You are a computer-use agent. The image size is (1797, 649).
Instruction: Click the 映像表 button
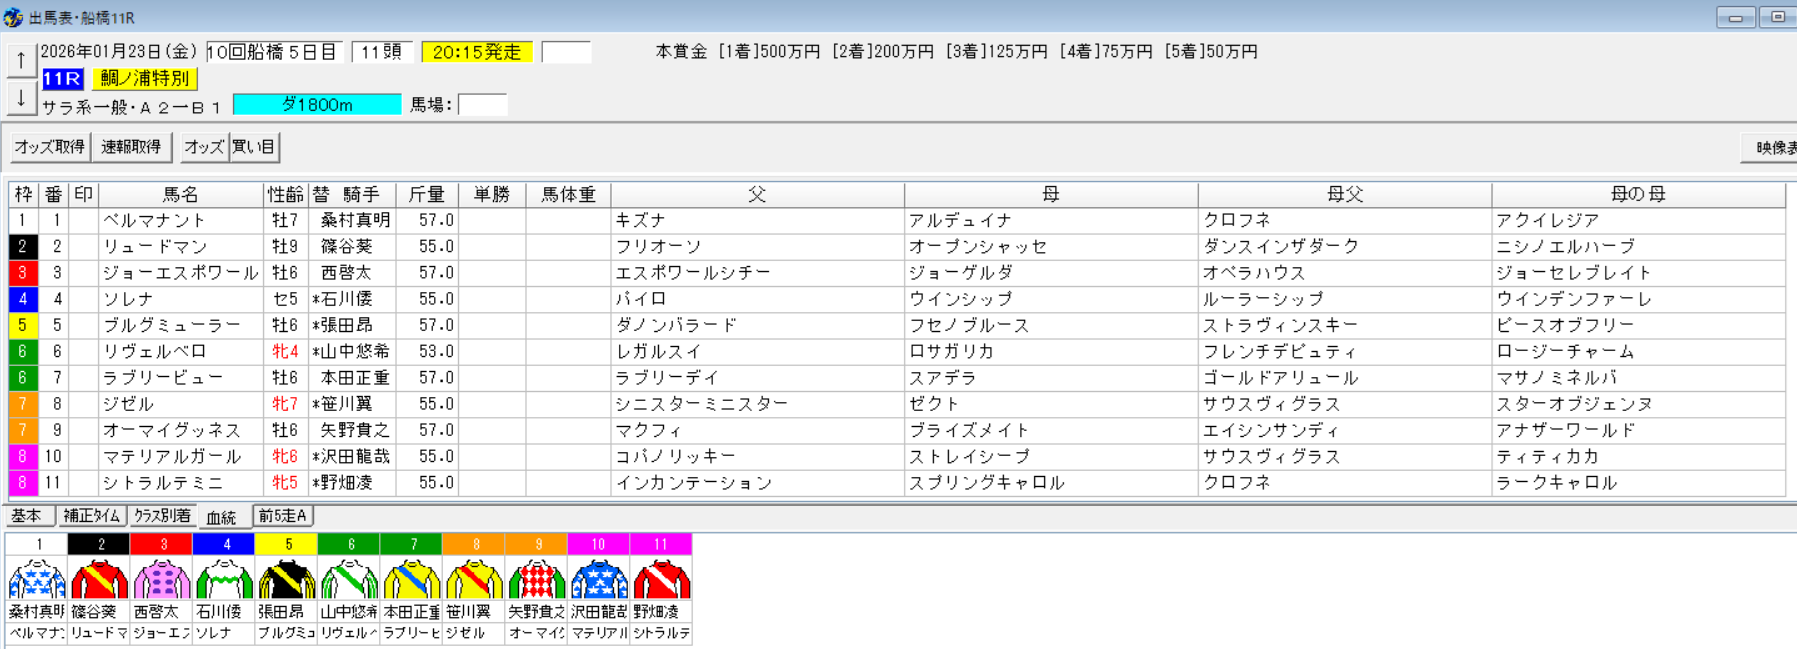(1769, 148)
